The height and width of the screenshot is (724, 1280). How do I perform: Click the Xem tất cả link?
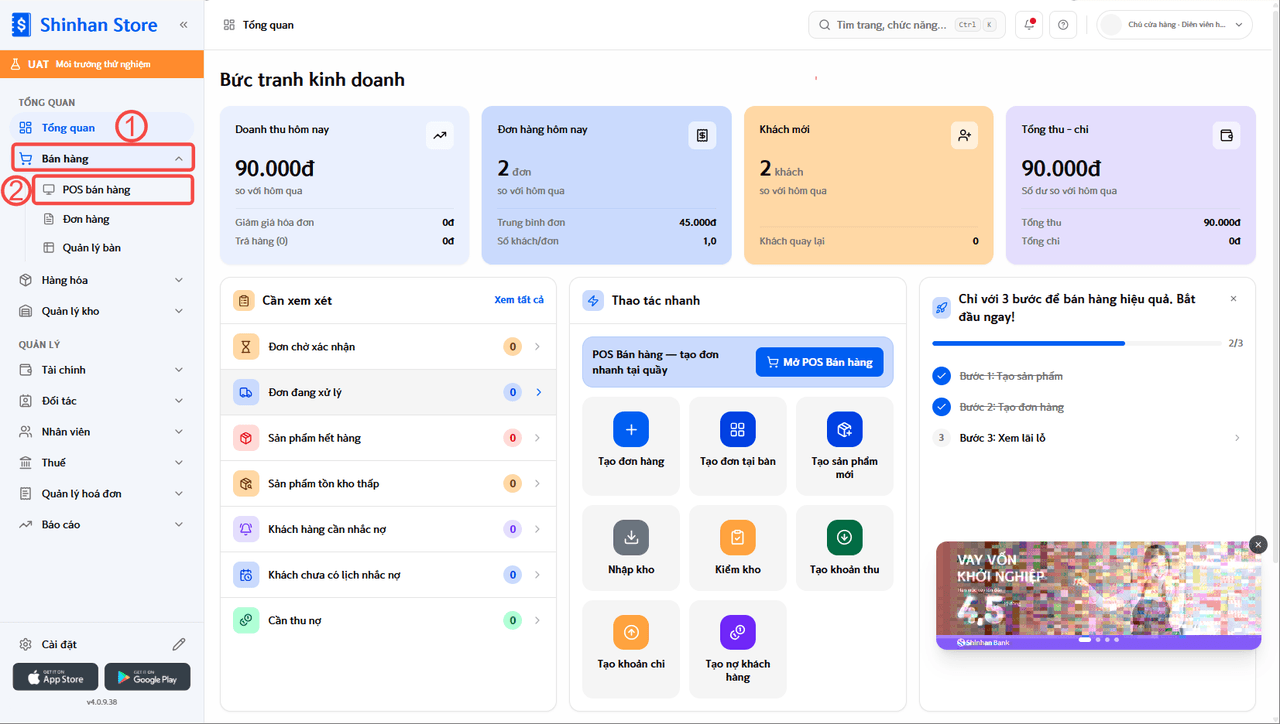pyautogui.click(x=519, y=300)
